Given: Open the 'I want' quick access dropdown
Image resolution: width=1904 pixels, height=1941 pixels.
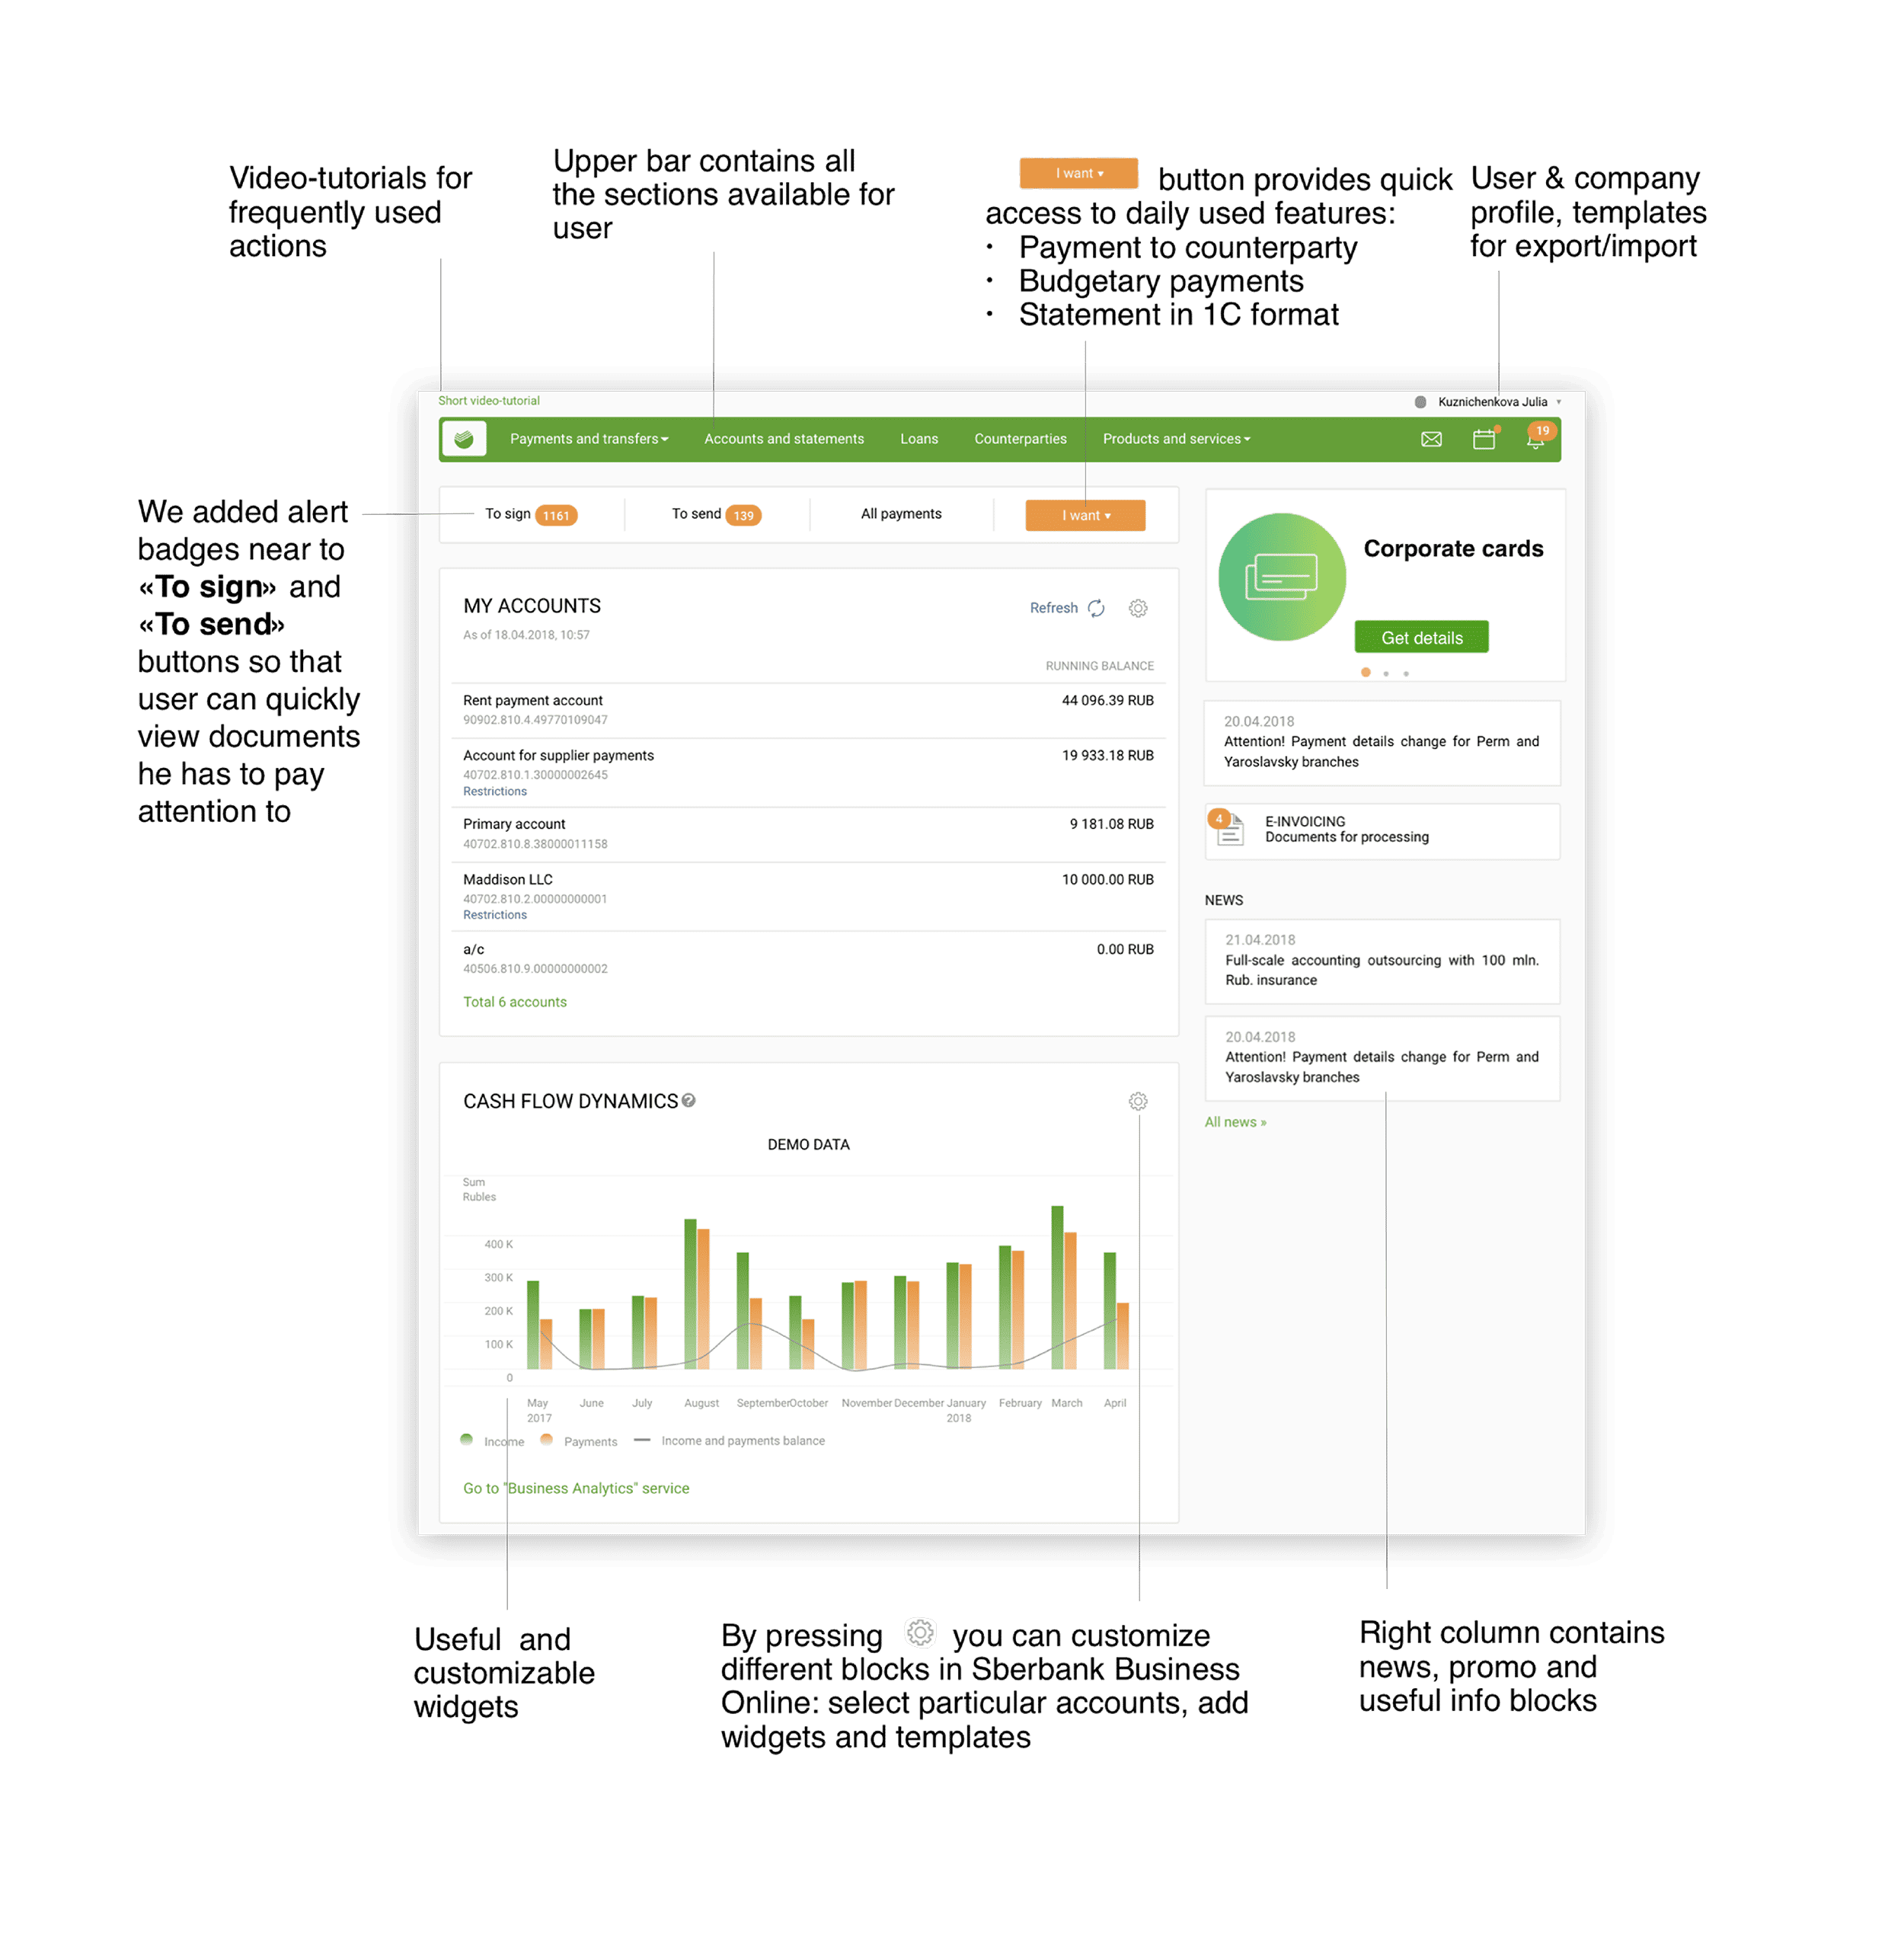Looking at the screenshot, I should coord(1078,511).
